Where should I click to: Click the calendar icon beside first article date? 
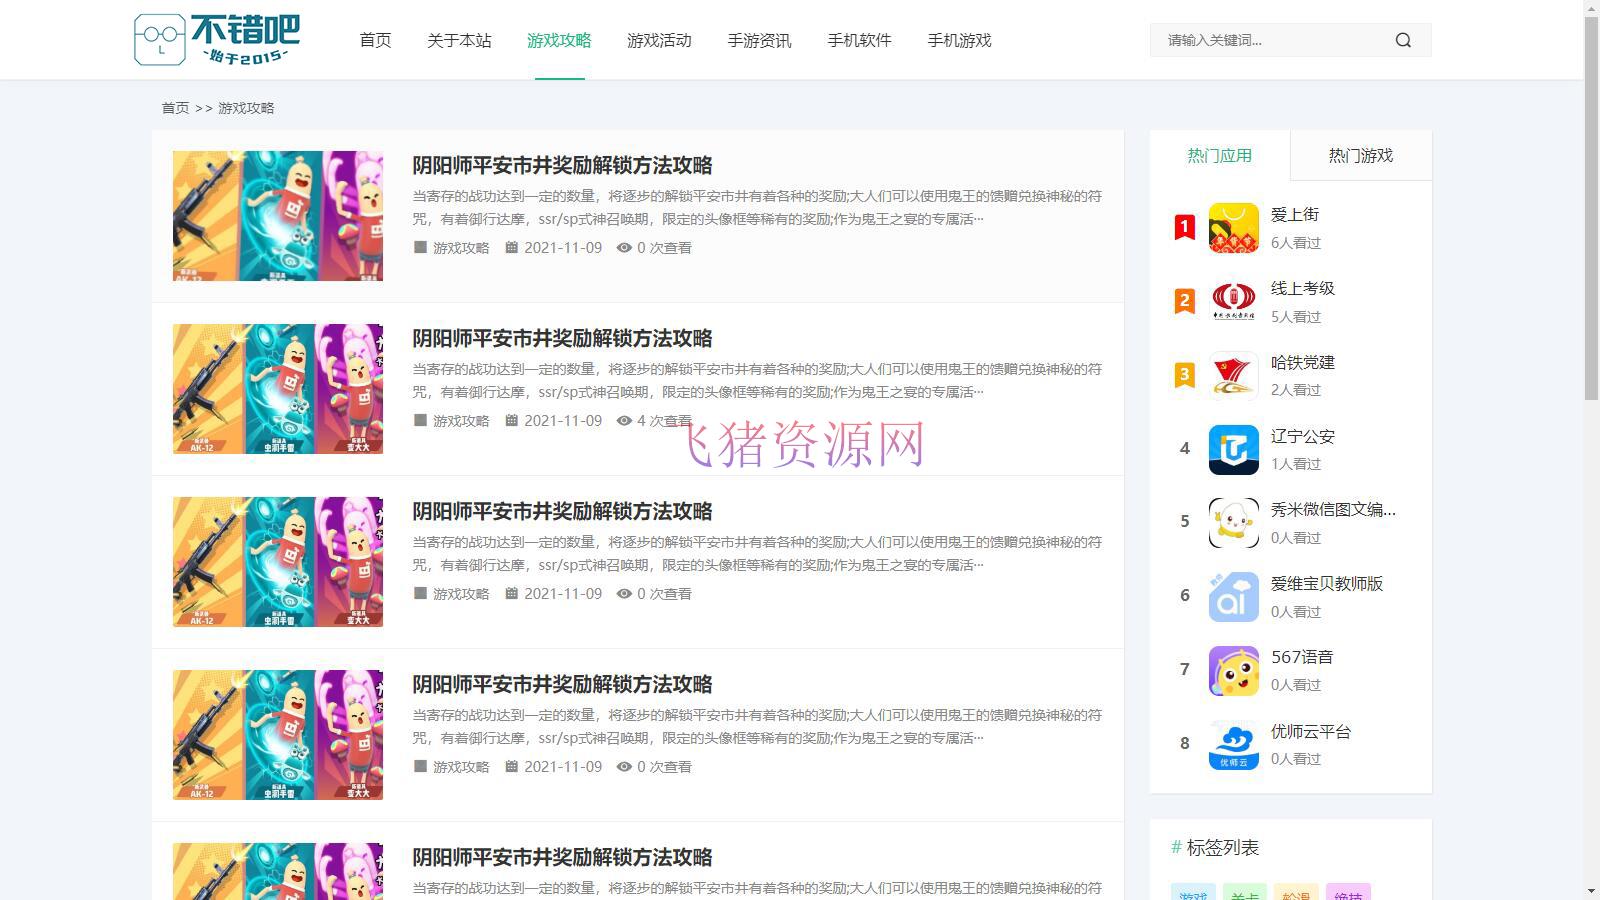click(x=512, y=247)
